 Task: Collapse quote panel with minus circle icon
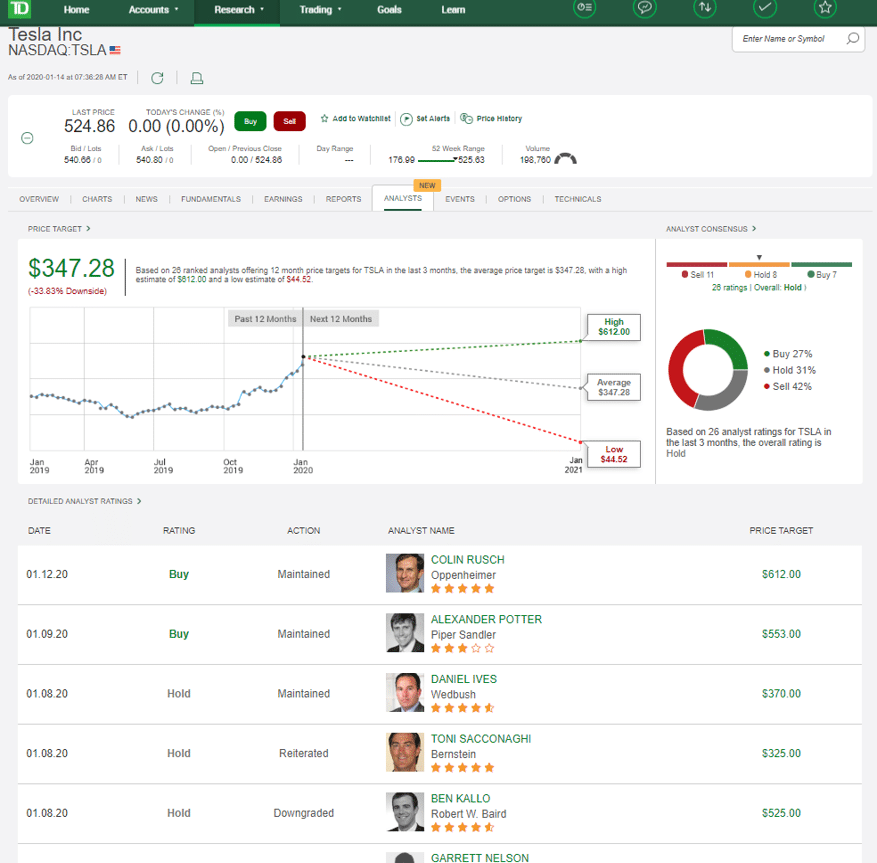(x=27, y=138)
